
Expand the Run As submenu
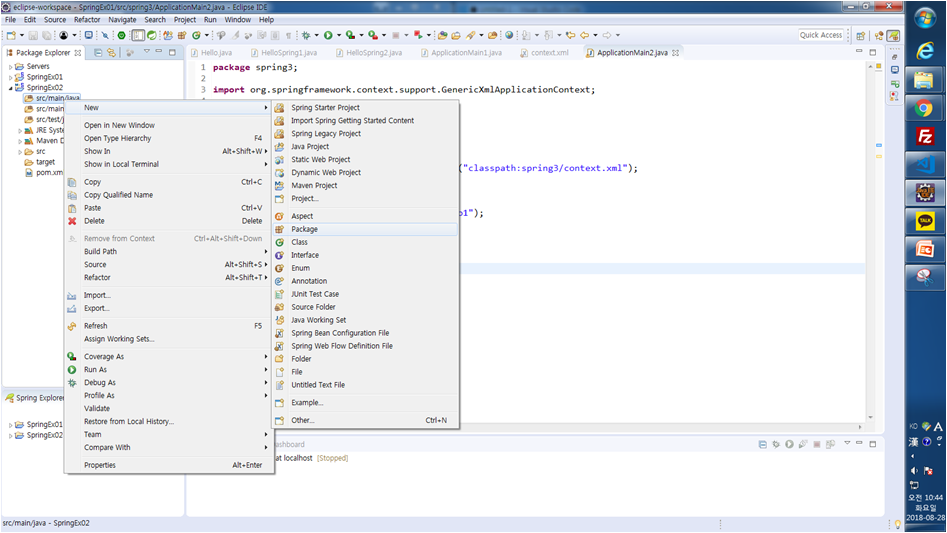(x=266, y=369)
